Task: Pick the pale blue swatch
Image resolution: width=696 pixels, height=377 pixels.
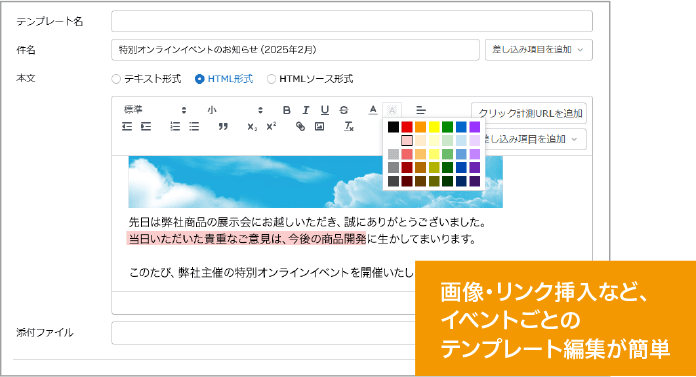Action: [461, 141]
